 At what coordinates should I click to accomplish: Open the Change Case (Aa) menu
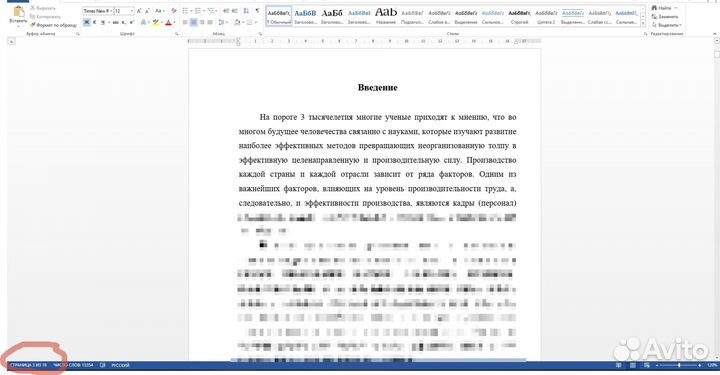[x=159, y=11]
